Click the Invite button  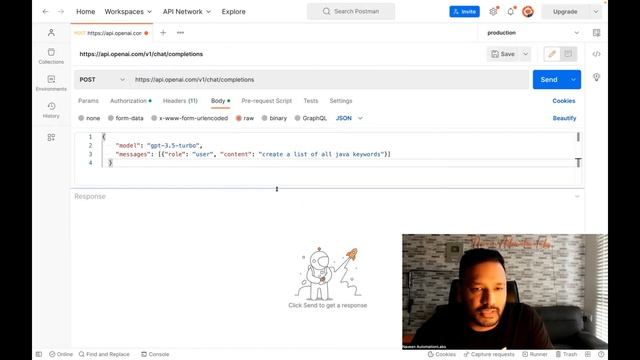[464, 11]
